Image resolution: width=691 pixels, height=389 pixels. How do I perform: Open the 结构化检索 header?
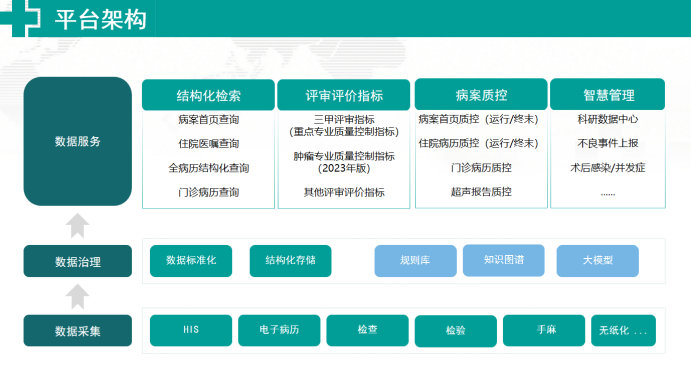(x=208, y=95)
